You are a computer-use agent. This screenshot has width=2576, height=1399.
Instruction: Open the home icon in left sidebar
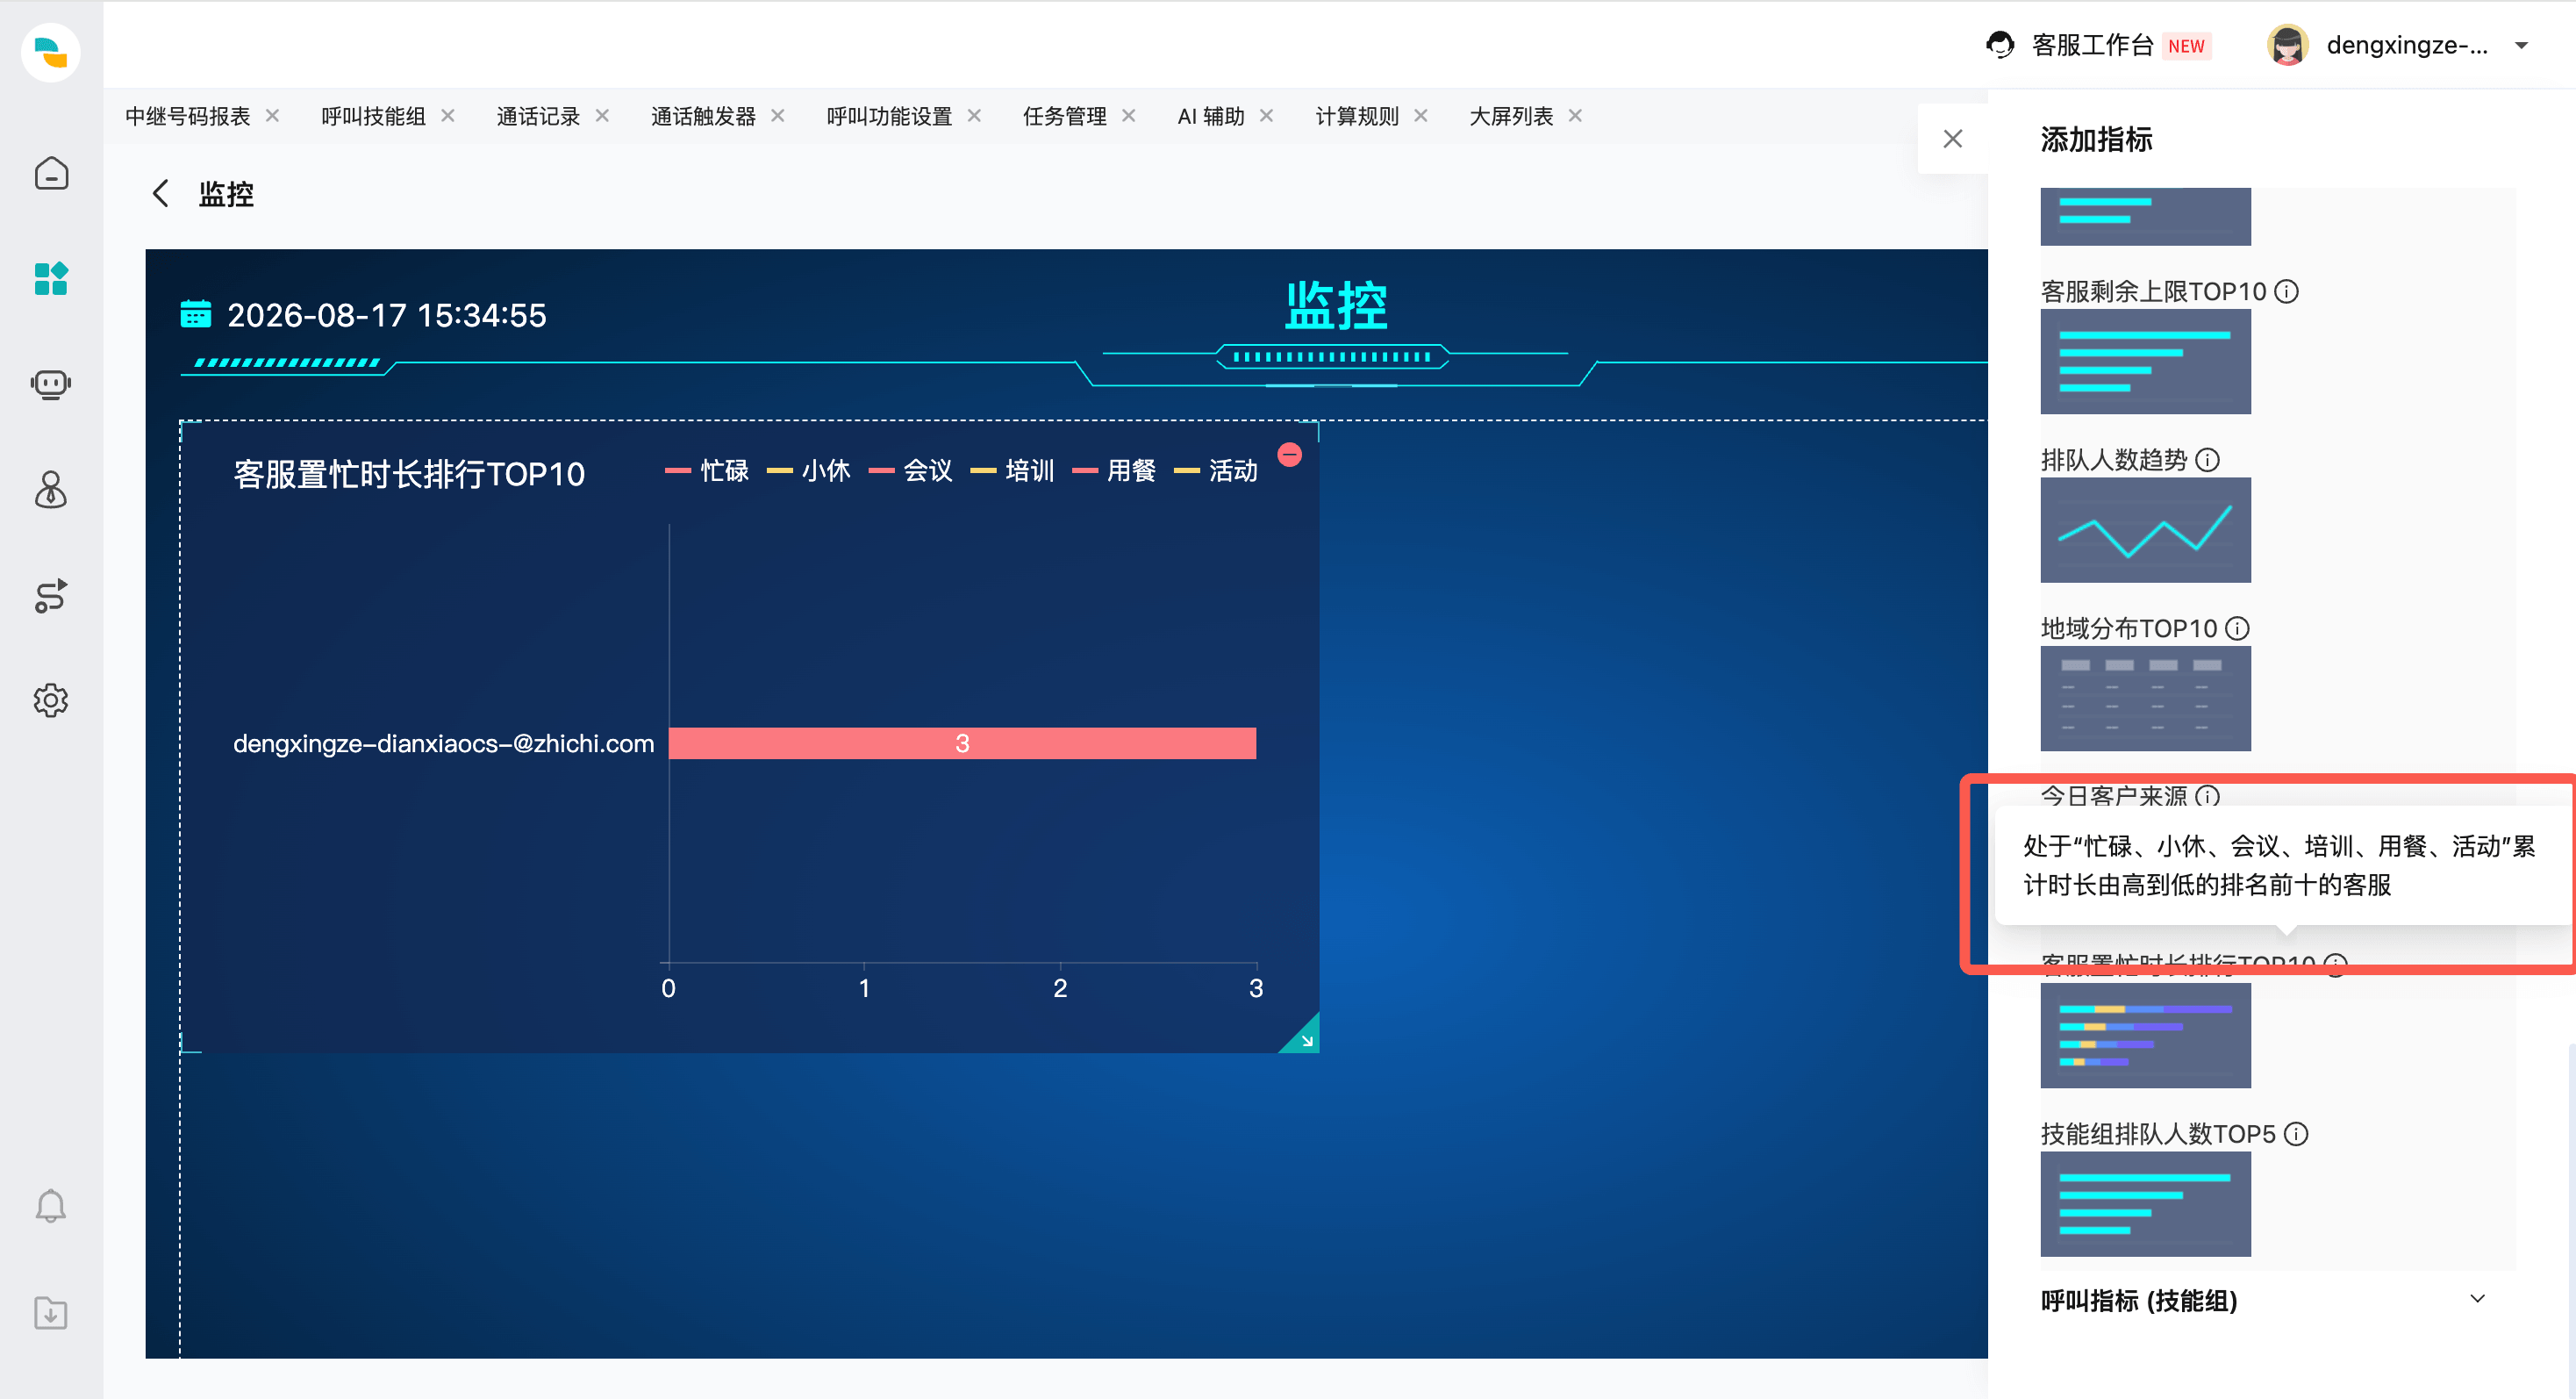(x=51, y=173)
